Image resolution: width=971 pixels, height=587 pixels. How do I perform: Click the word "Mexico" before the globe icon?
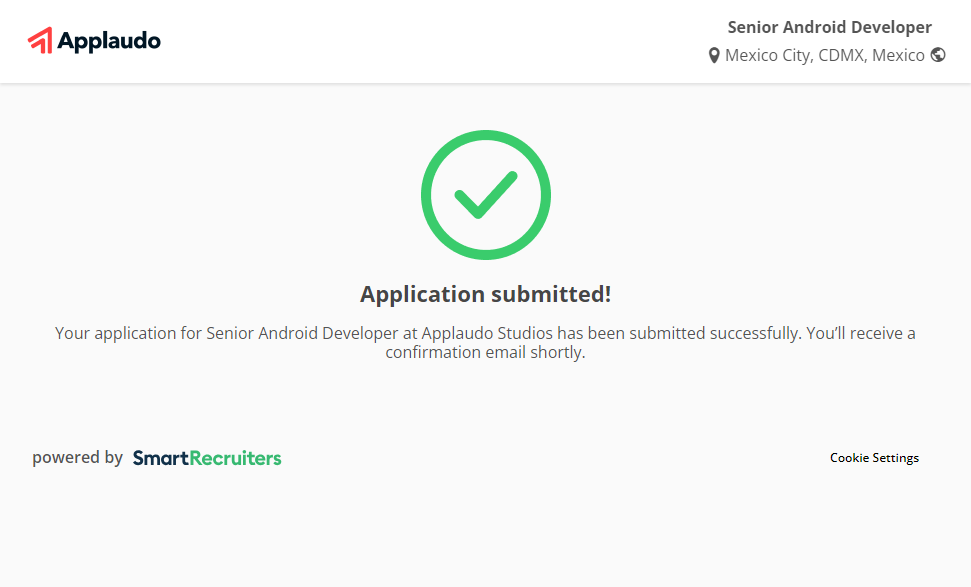click(x=898, y=56)
